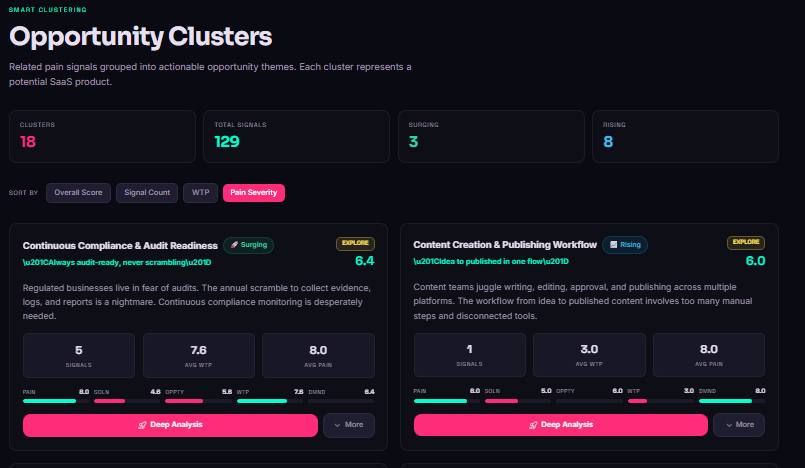Click the chevron icon beside More on Content card
The image size is (805, 468).
point(729,425)
